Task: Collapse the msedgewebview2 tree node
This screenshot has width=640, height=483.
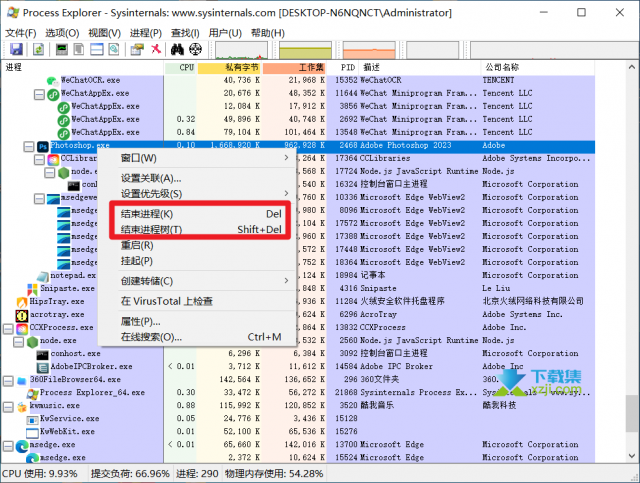Action: 39,198
